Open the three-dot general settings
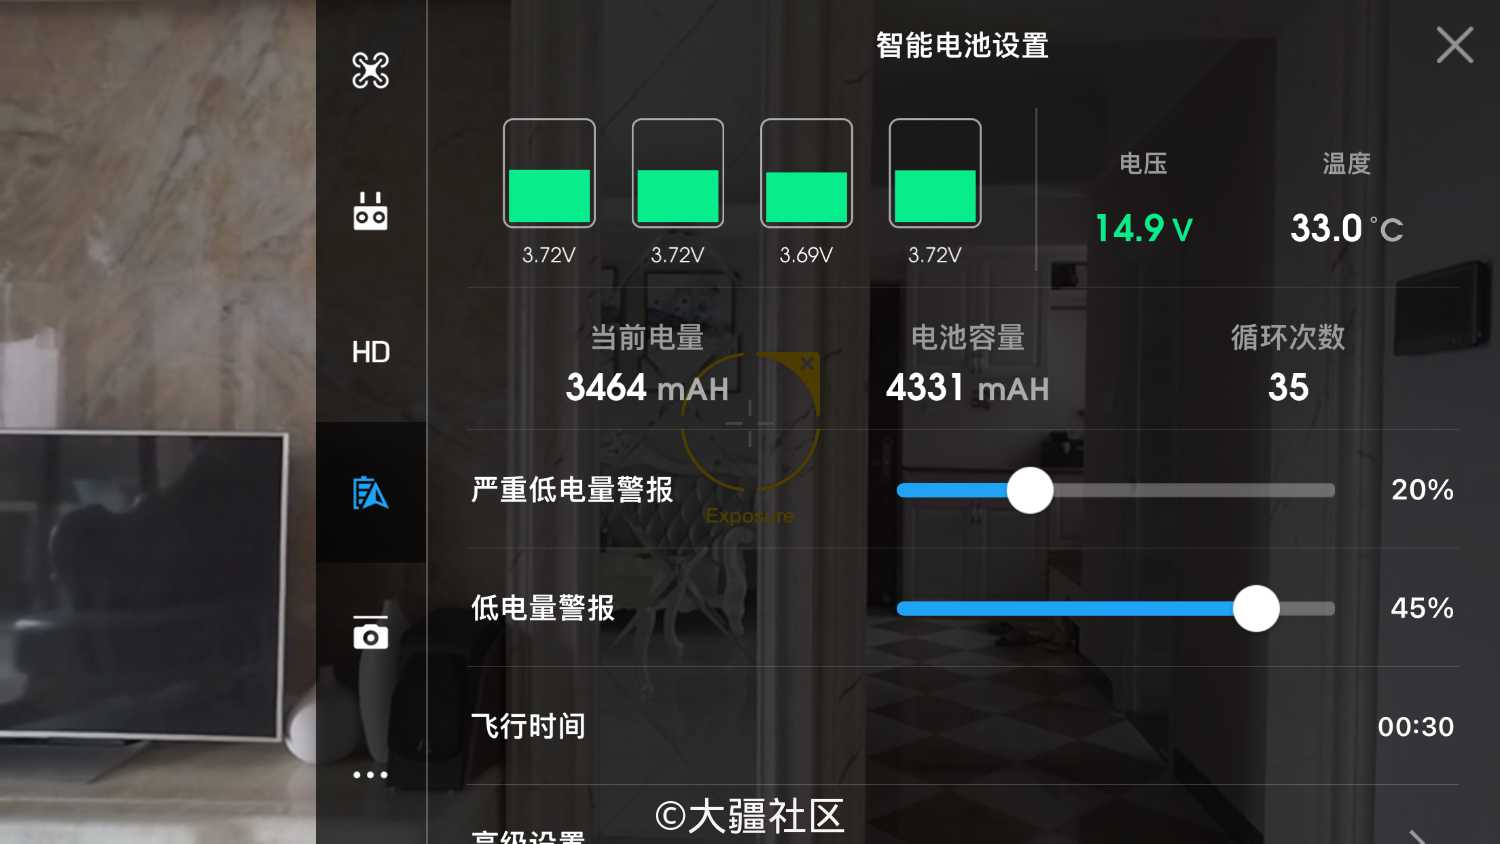This screenshot has height=844, width=1500. point(370,774)
